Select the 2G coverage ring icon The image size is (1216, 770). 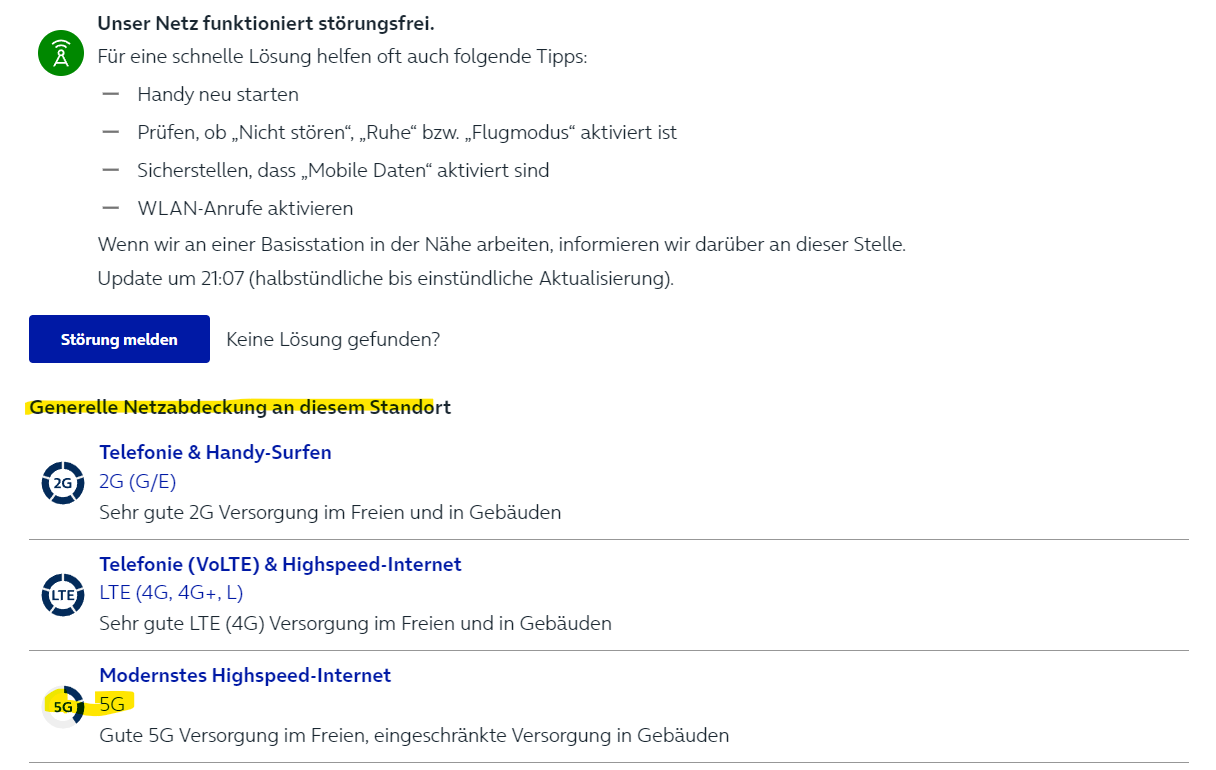[63, 483]
